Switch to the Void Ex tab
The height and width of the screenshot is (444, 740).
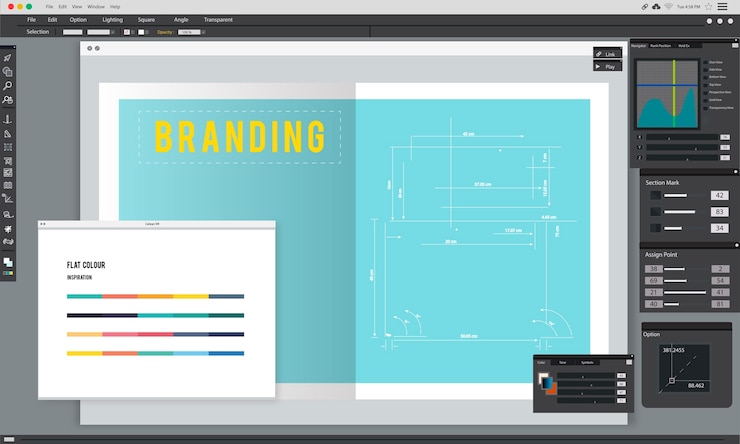point(683,46)
